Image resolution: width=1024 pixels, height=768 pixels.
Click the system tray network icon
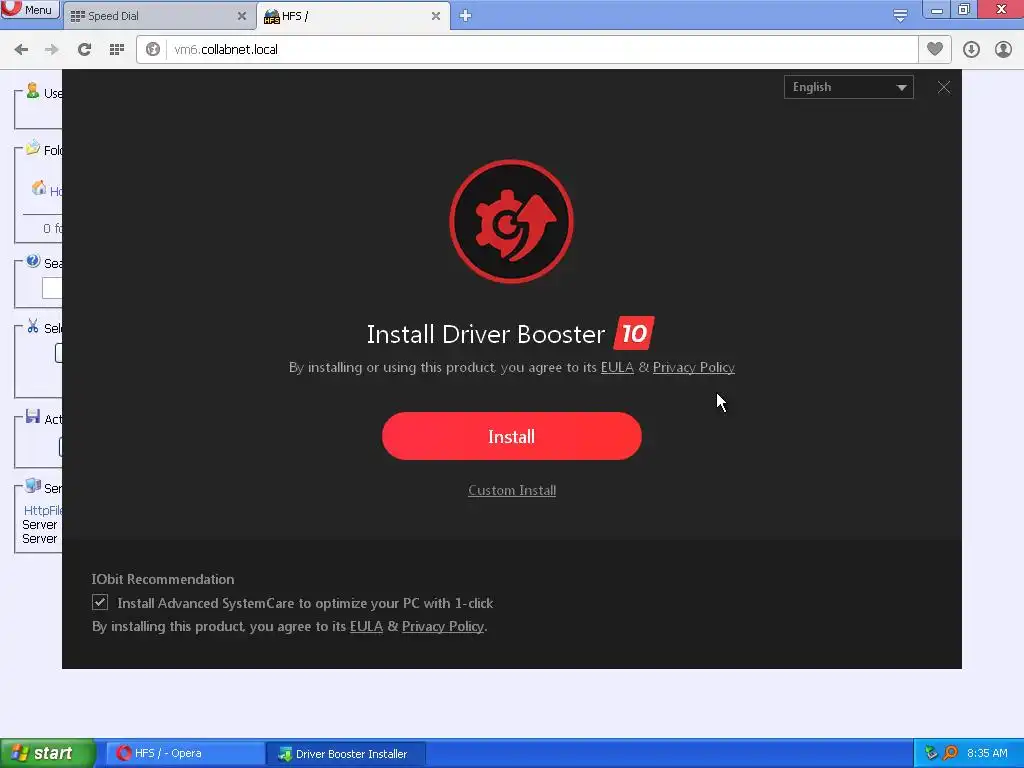tap(932, 753)
